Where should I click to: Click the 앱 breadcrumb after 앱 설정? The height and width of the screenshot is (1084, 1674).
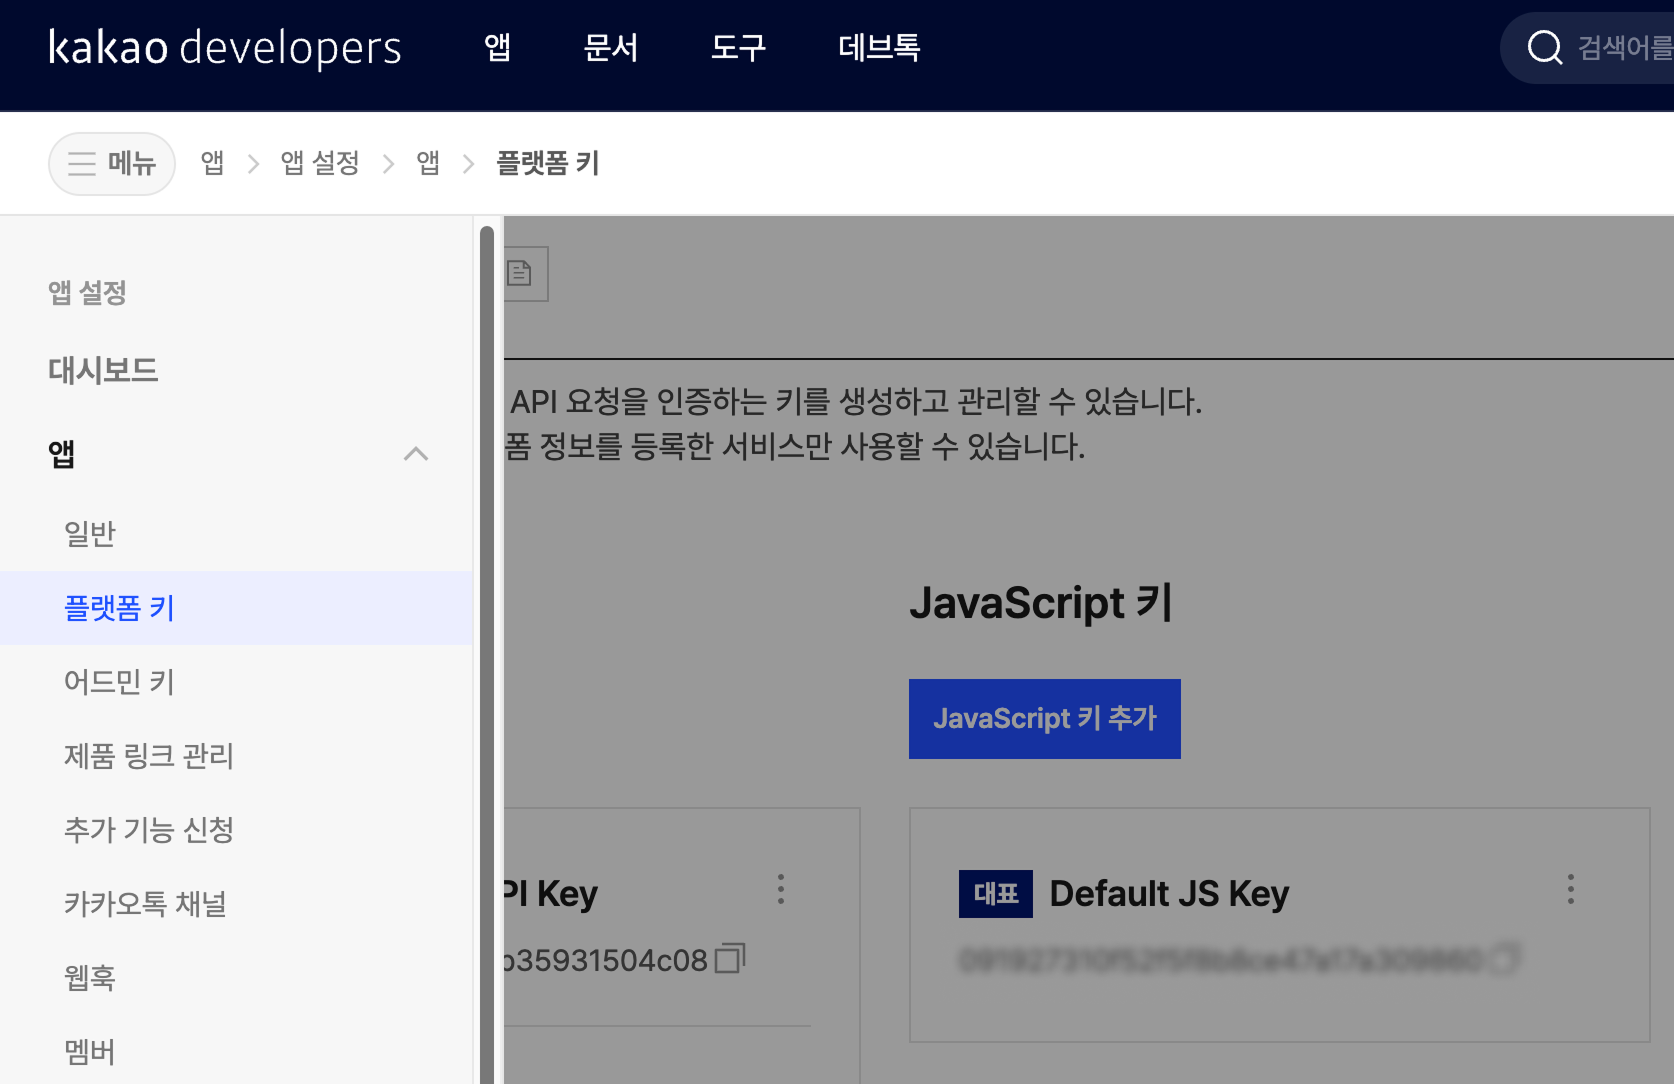coord(428,163)
